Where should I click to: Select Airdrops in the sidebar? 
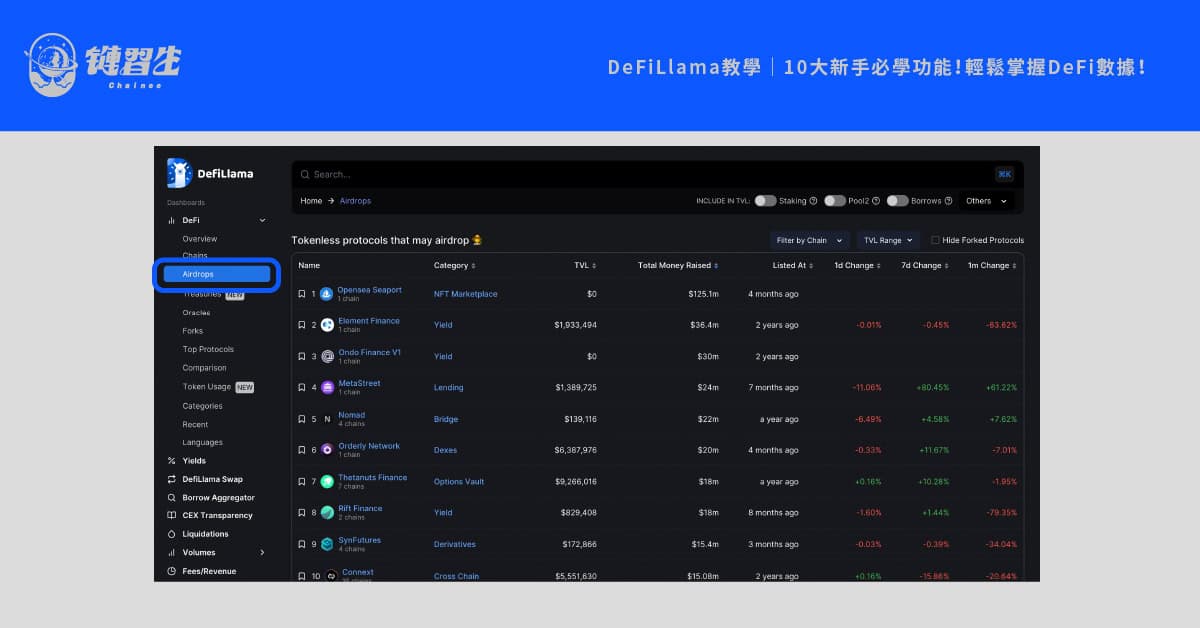pyautogui.click(x=215, y=274)
